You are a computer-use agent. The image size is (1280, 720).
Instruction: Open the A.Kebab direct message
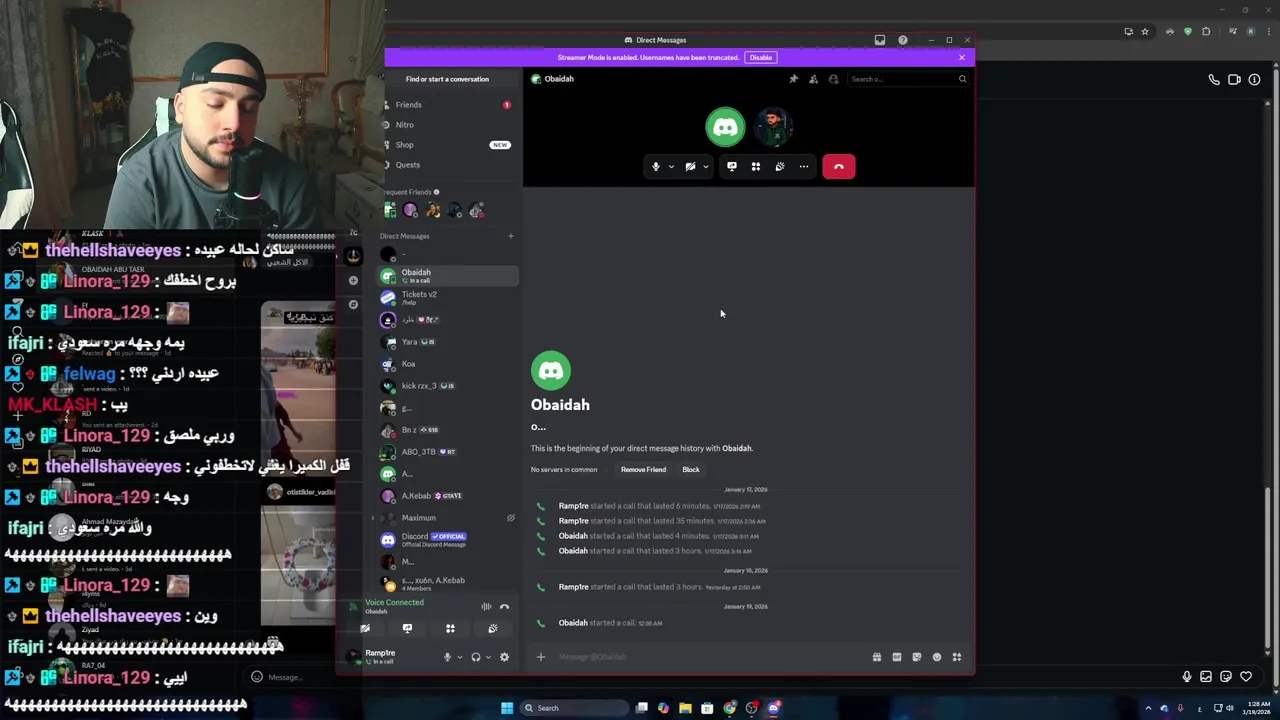coord(448,496)
